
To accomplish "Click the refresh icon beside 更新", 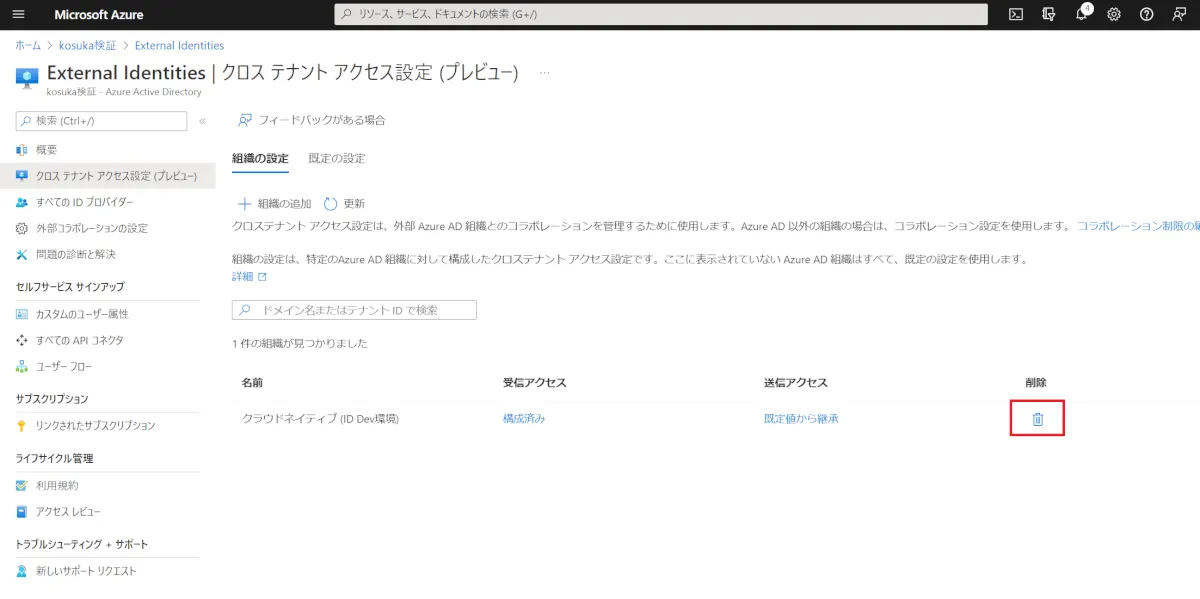I will pyautogui.click(x=331, y=203).
